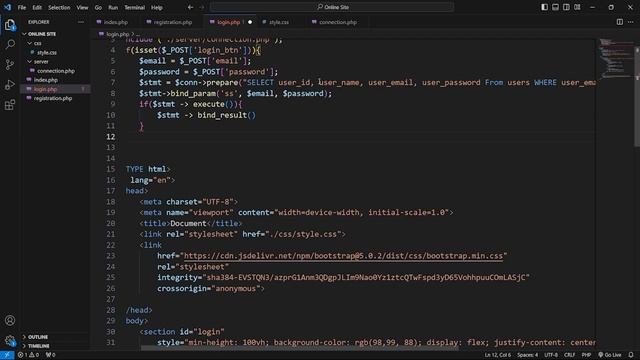
Task: Select the login.php editor tab
Action: 229,22
